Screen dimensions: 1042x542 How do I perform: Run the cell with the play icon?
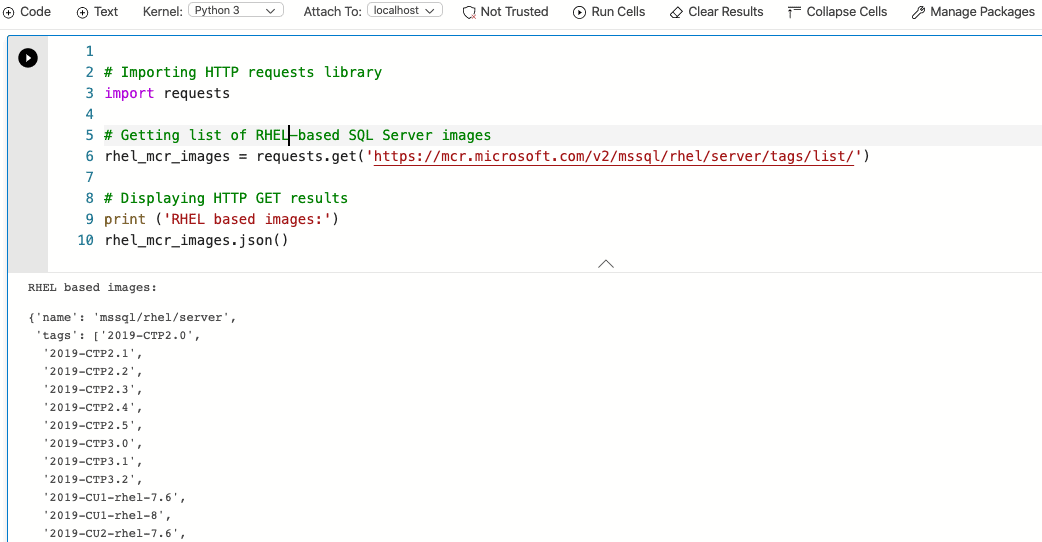28,58
